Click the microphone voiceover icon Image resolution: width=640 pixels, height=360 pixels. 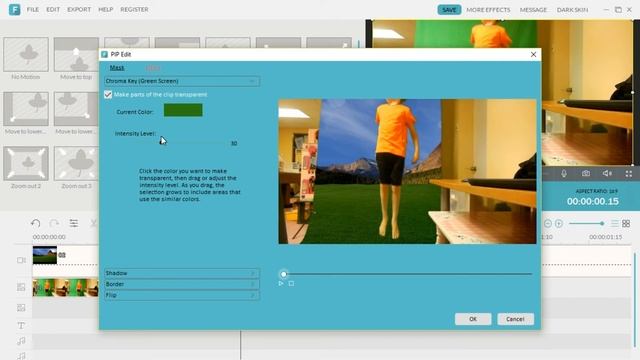click(x=564, y=173)
